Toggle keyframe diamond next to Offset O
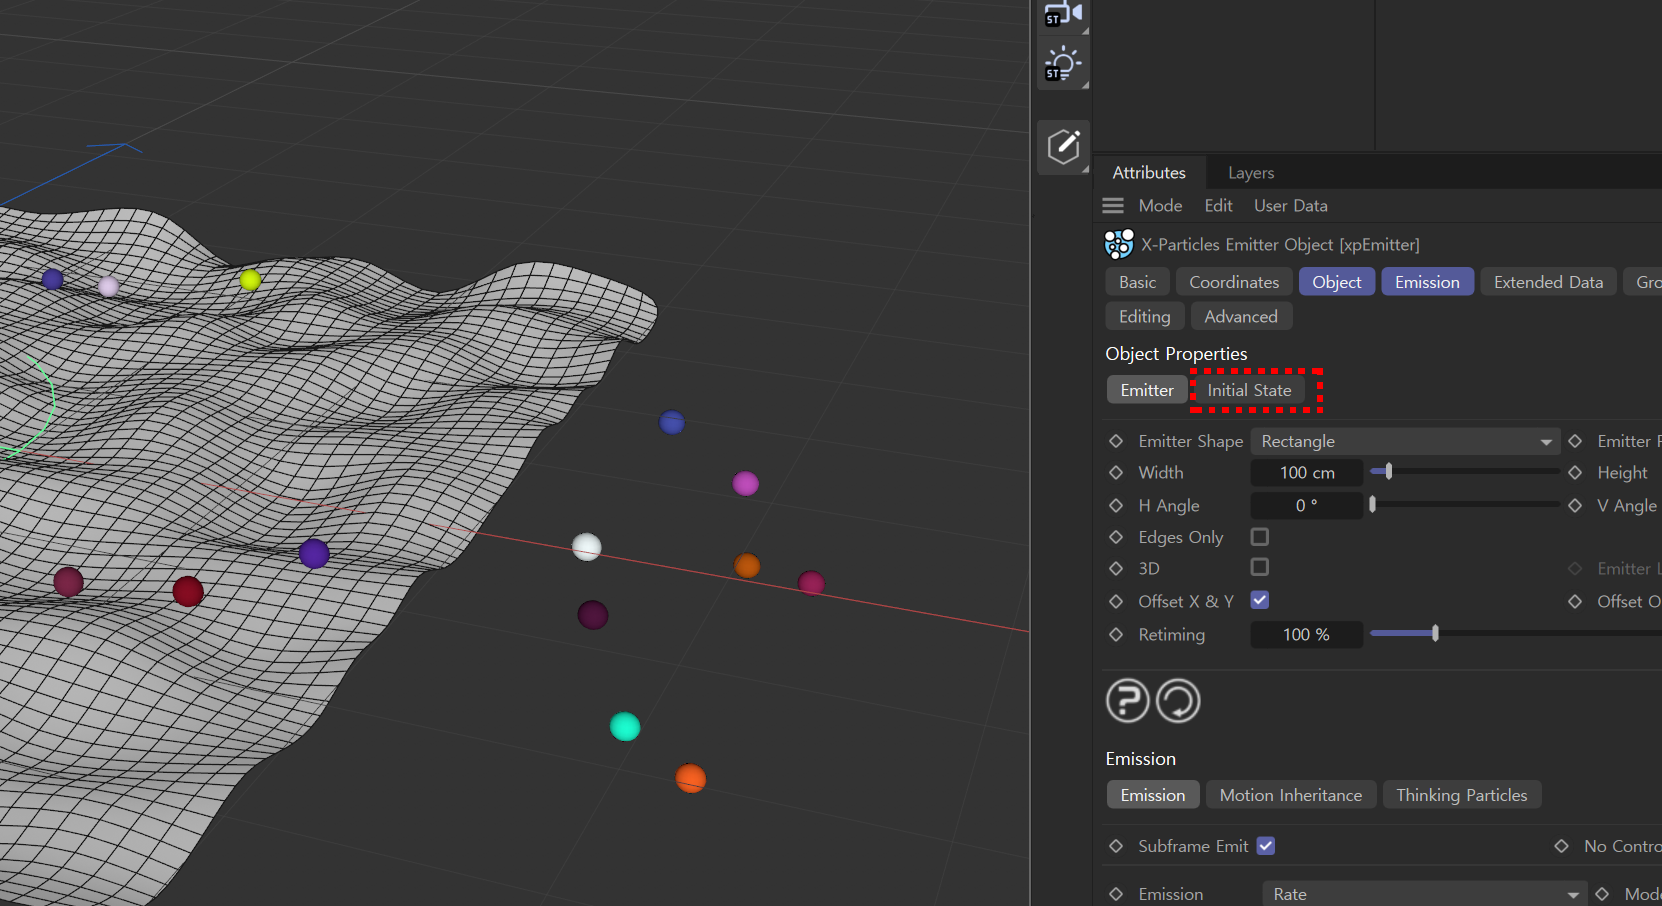The height and width of the screenshot is (906, 1662). click(x=1575, y=601)
